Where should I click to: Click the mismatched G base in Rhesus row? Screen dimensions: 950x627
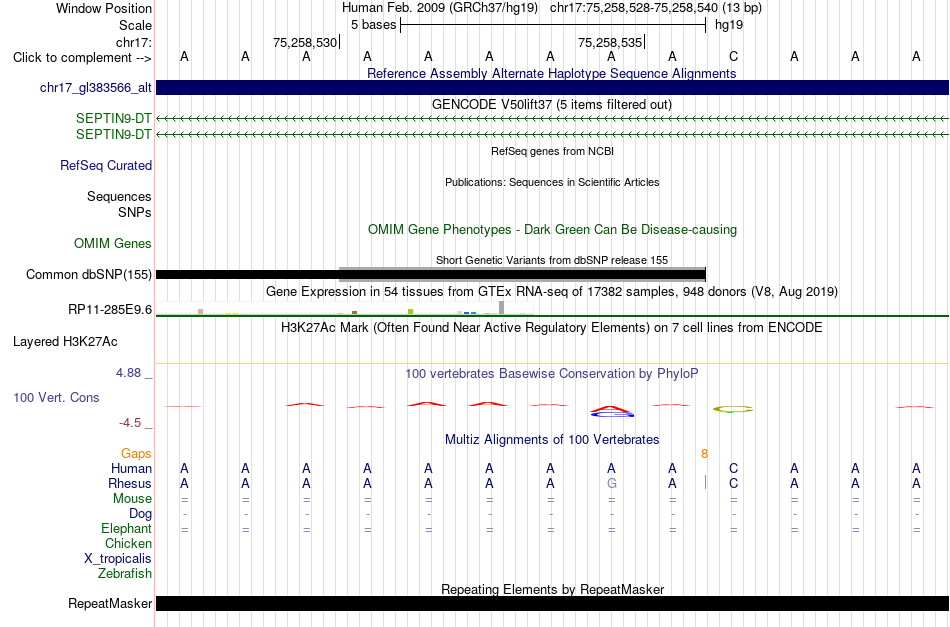pos(611,483)
